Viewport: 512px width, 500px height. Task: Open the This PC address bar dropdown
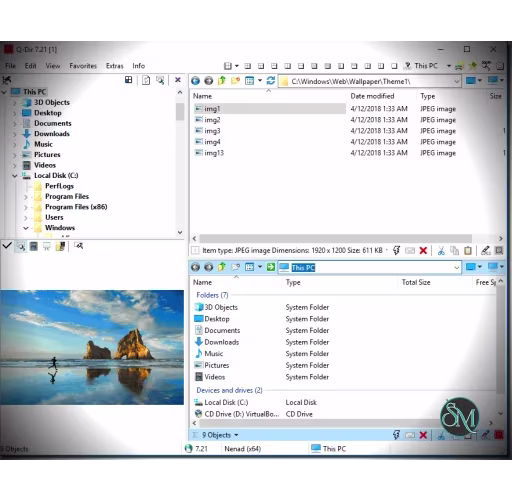pos(456,268)
